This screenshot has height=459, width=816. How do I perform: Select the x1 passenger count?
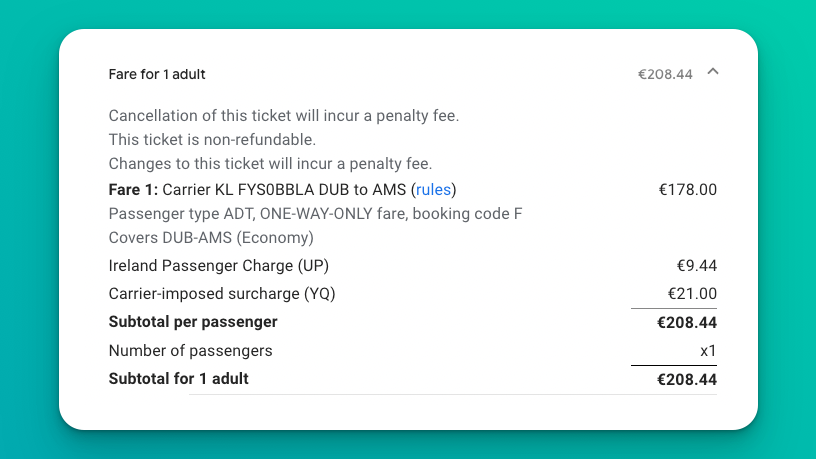[708, 351]
